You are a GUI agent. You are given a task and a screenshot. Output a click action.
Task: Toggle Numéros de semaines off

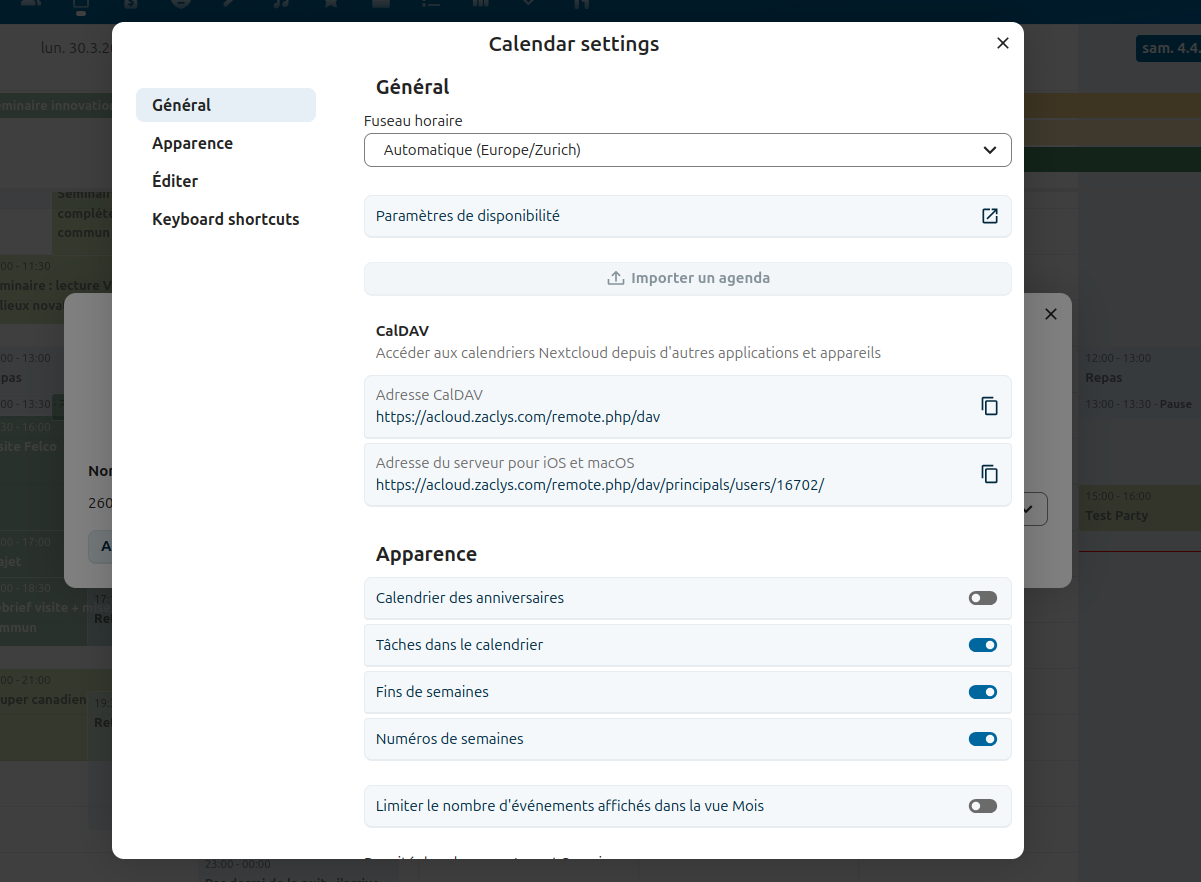click(x=982, y=739)
